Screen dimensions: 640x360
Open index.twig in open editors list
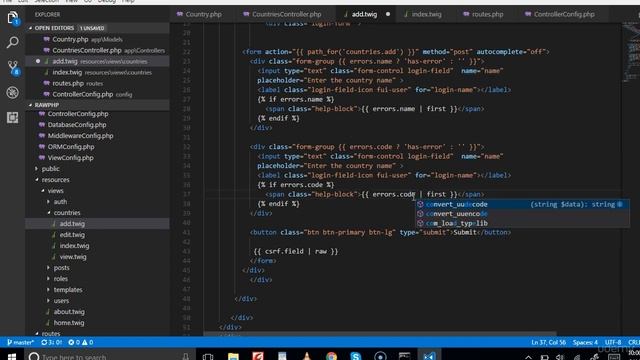pos(97,73)
